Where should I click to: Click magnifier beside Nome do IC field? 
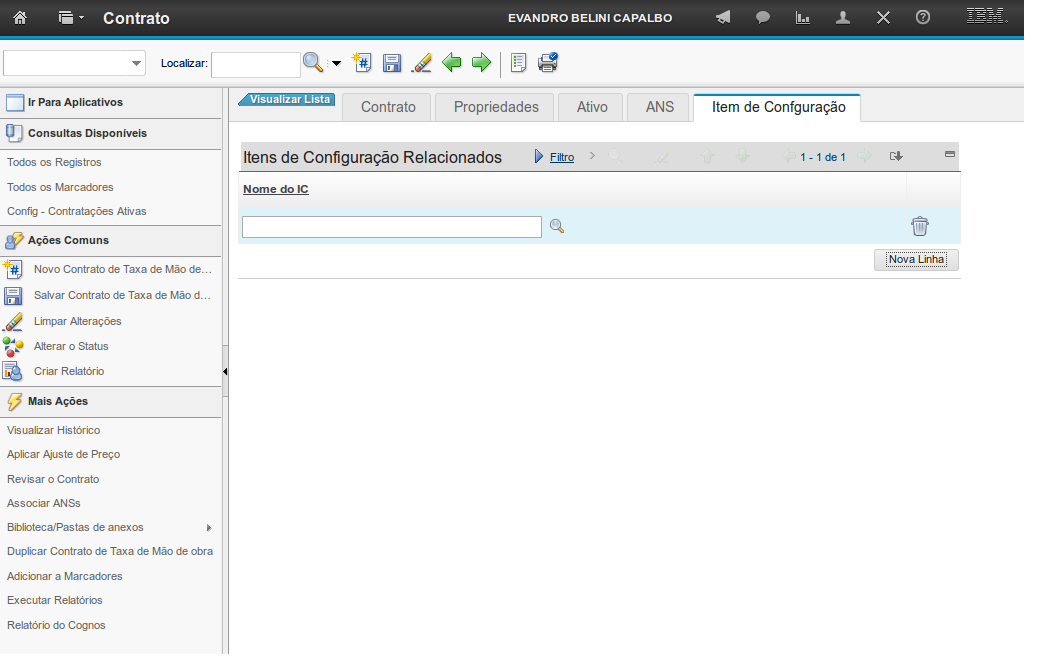click(557, 227)
